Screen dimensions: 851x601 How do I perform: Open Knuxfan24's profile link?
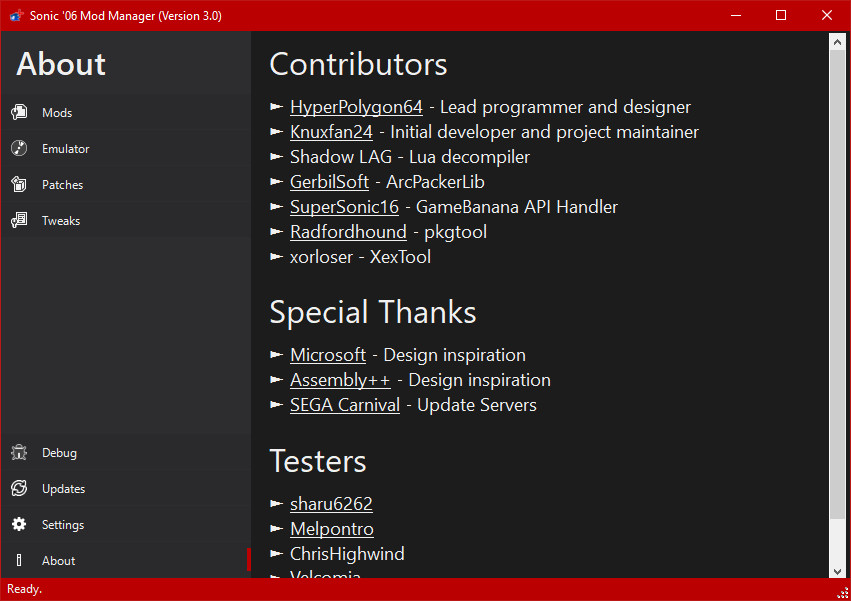[x=331, y=131]
